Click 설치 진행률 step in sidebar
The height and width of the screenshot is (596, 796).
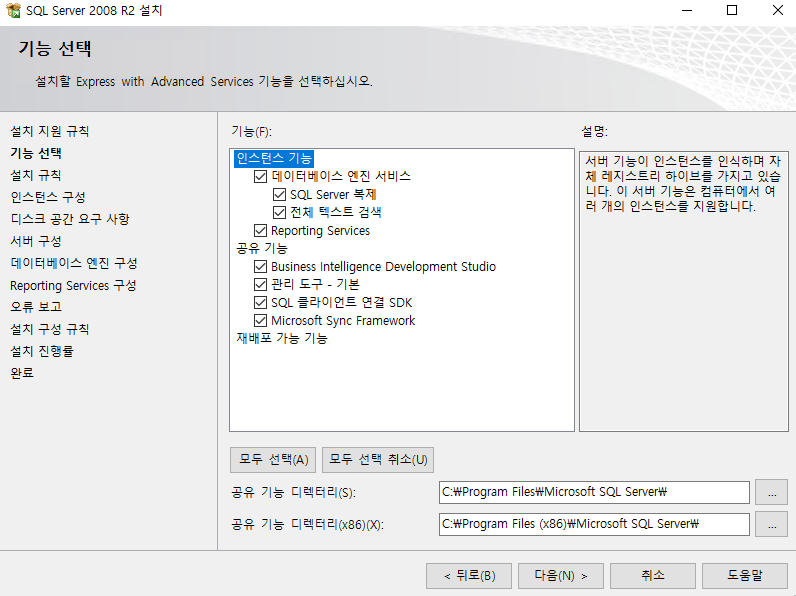click(x=42, y=351)
